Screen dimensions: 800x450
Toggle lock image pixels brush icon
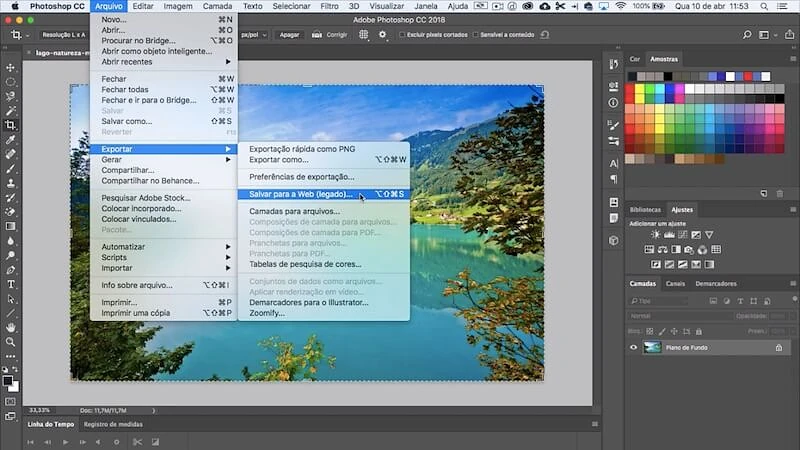click(662, 331)
